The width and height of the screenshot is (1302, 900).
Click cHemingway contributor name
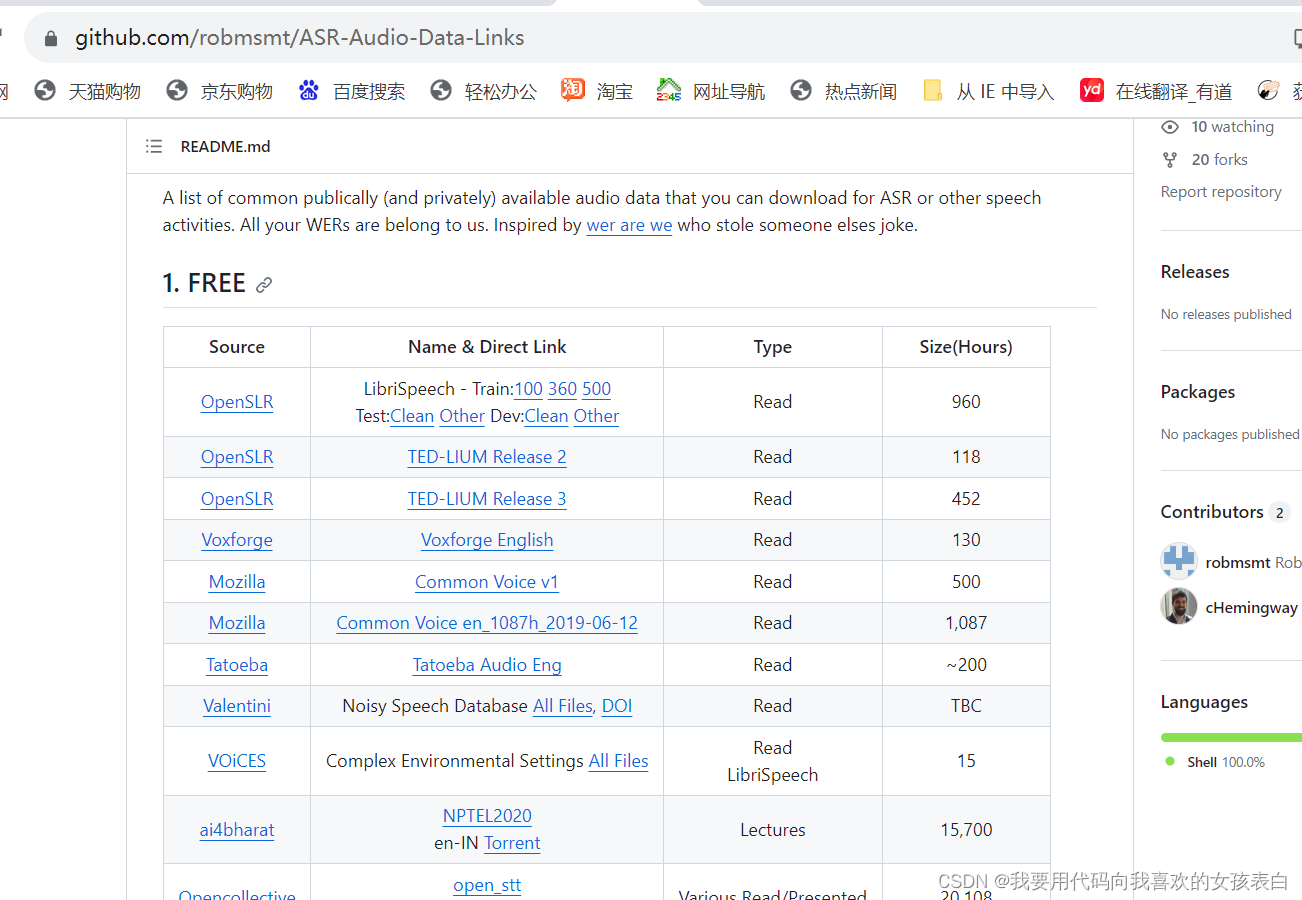click(x=1252, y=607)
